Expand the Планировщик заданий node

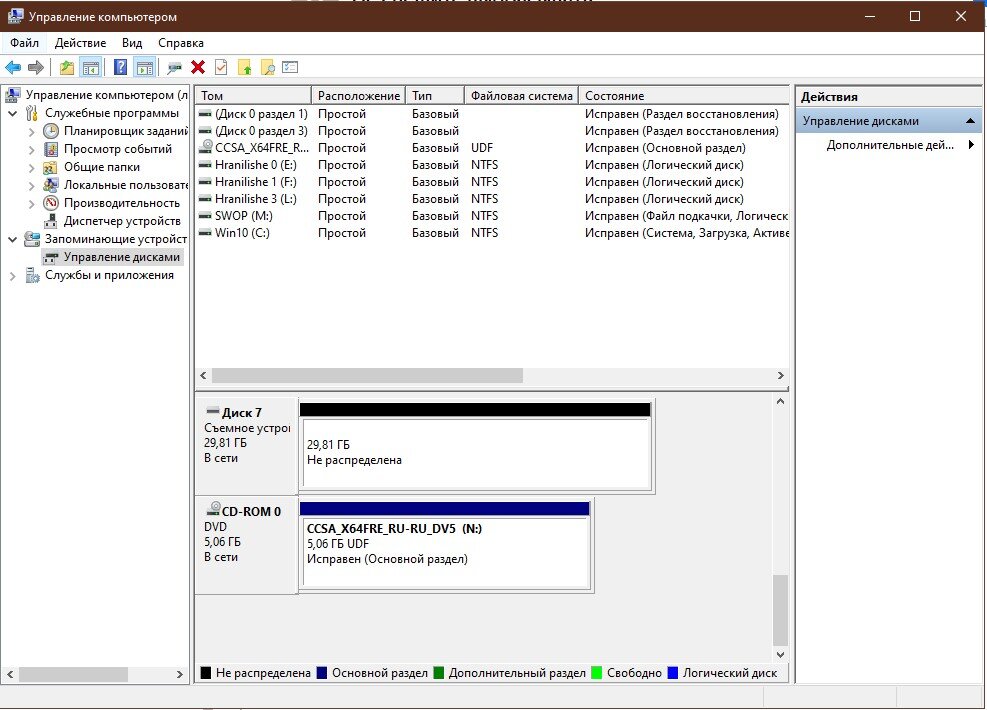[31, 132]
